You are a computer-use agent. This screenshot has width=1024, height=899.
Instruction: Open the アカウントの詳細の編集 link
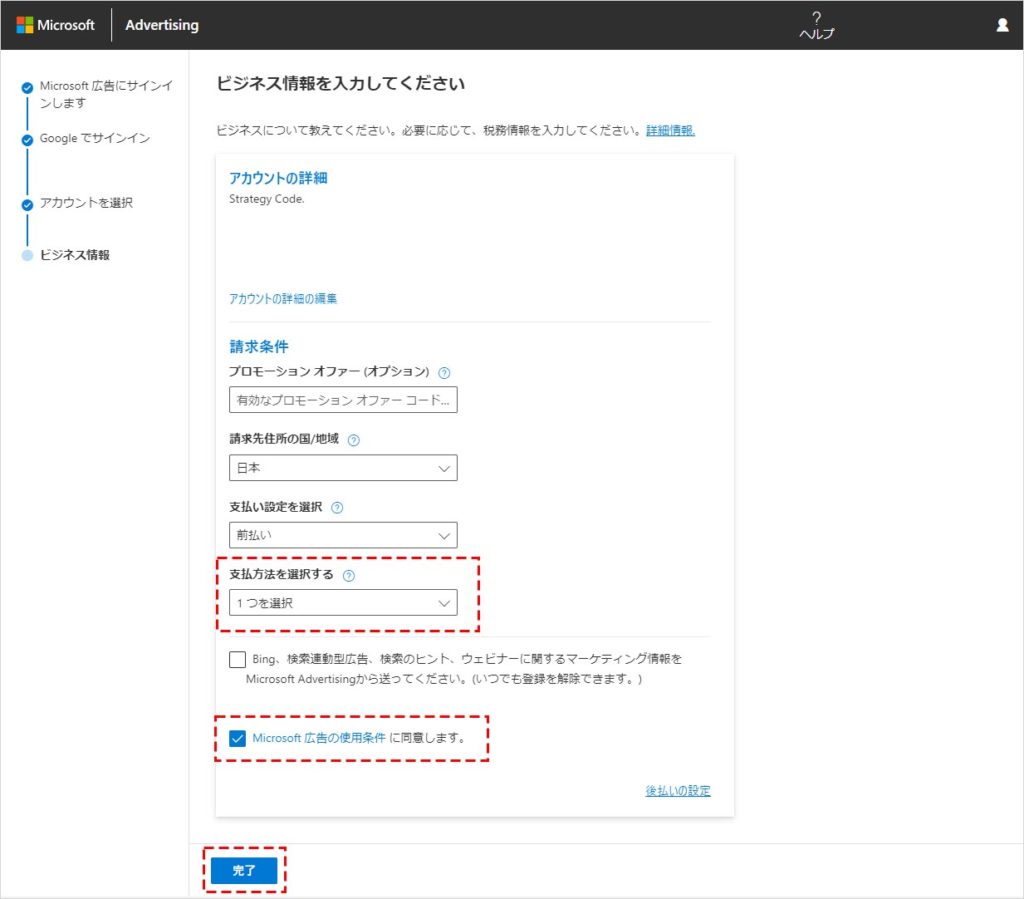point(283,299)
